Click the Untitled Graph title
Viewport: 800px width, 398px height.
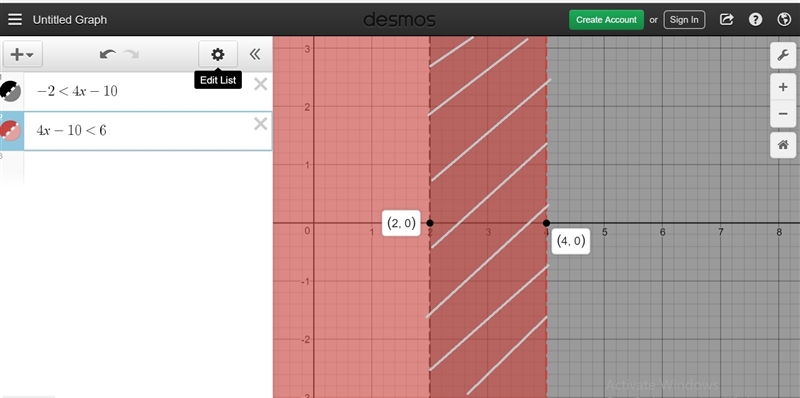70,20
